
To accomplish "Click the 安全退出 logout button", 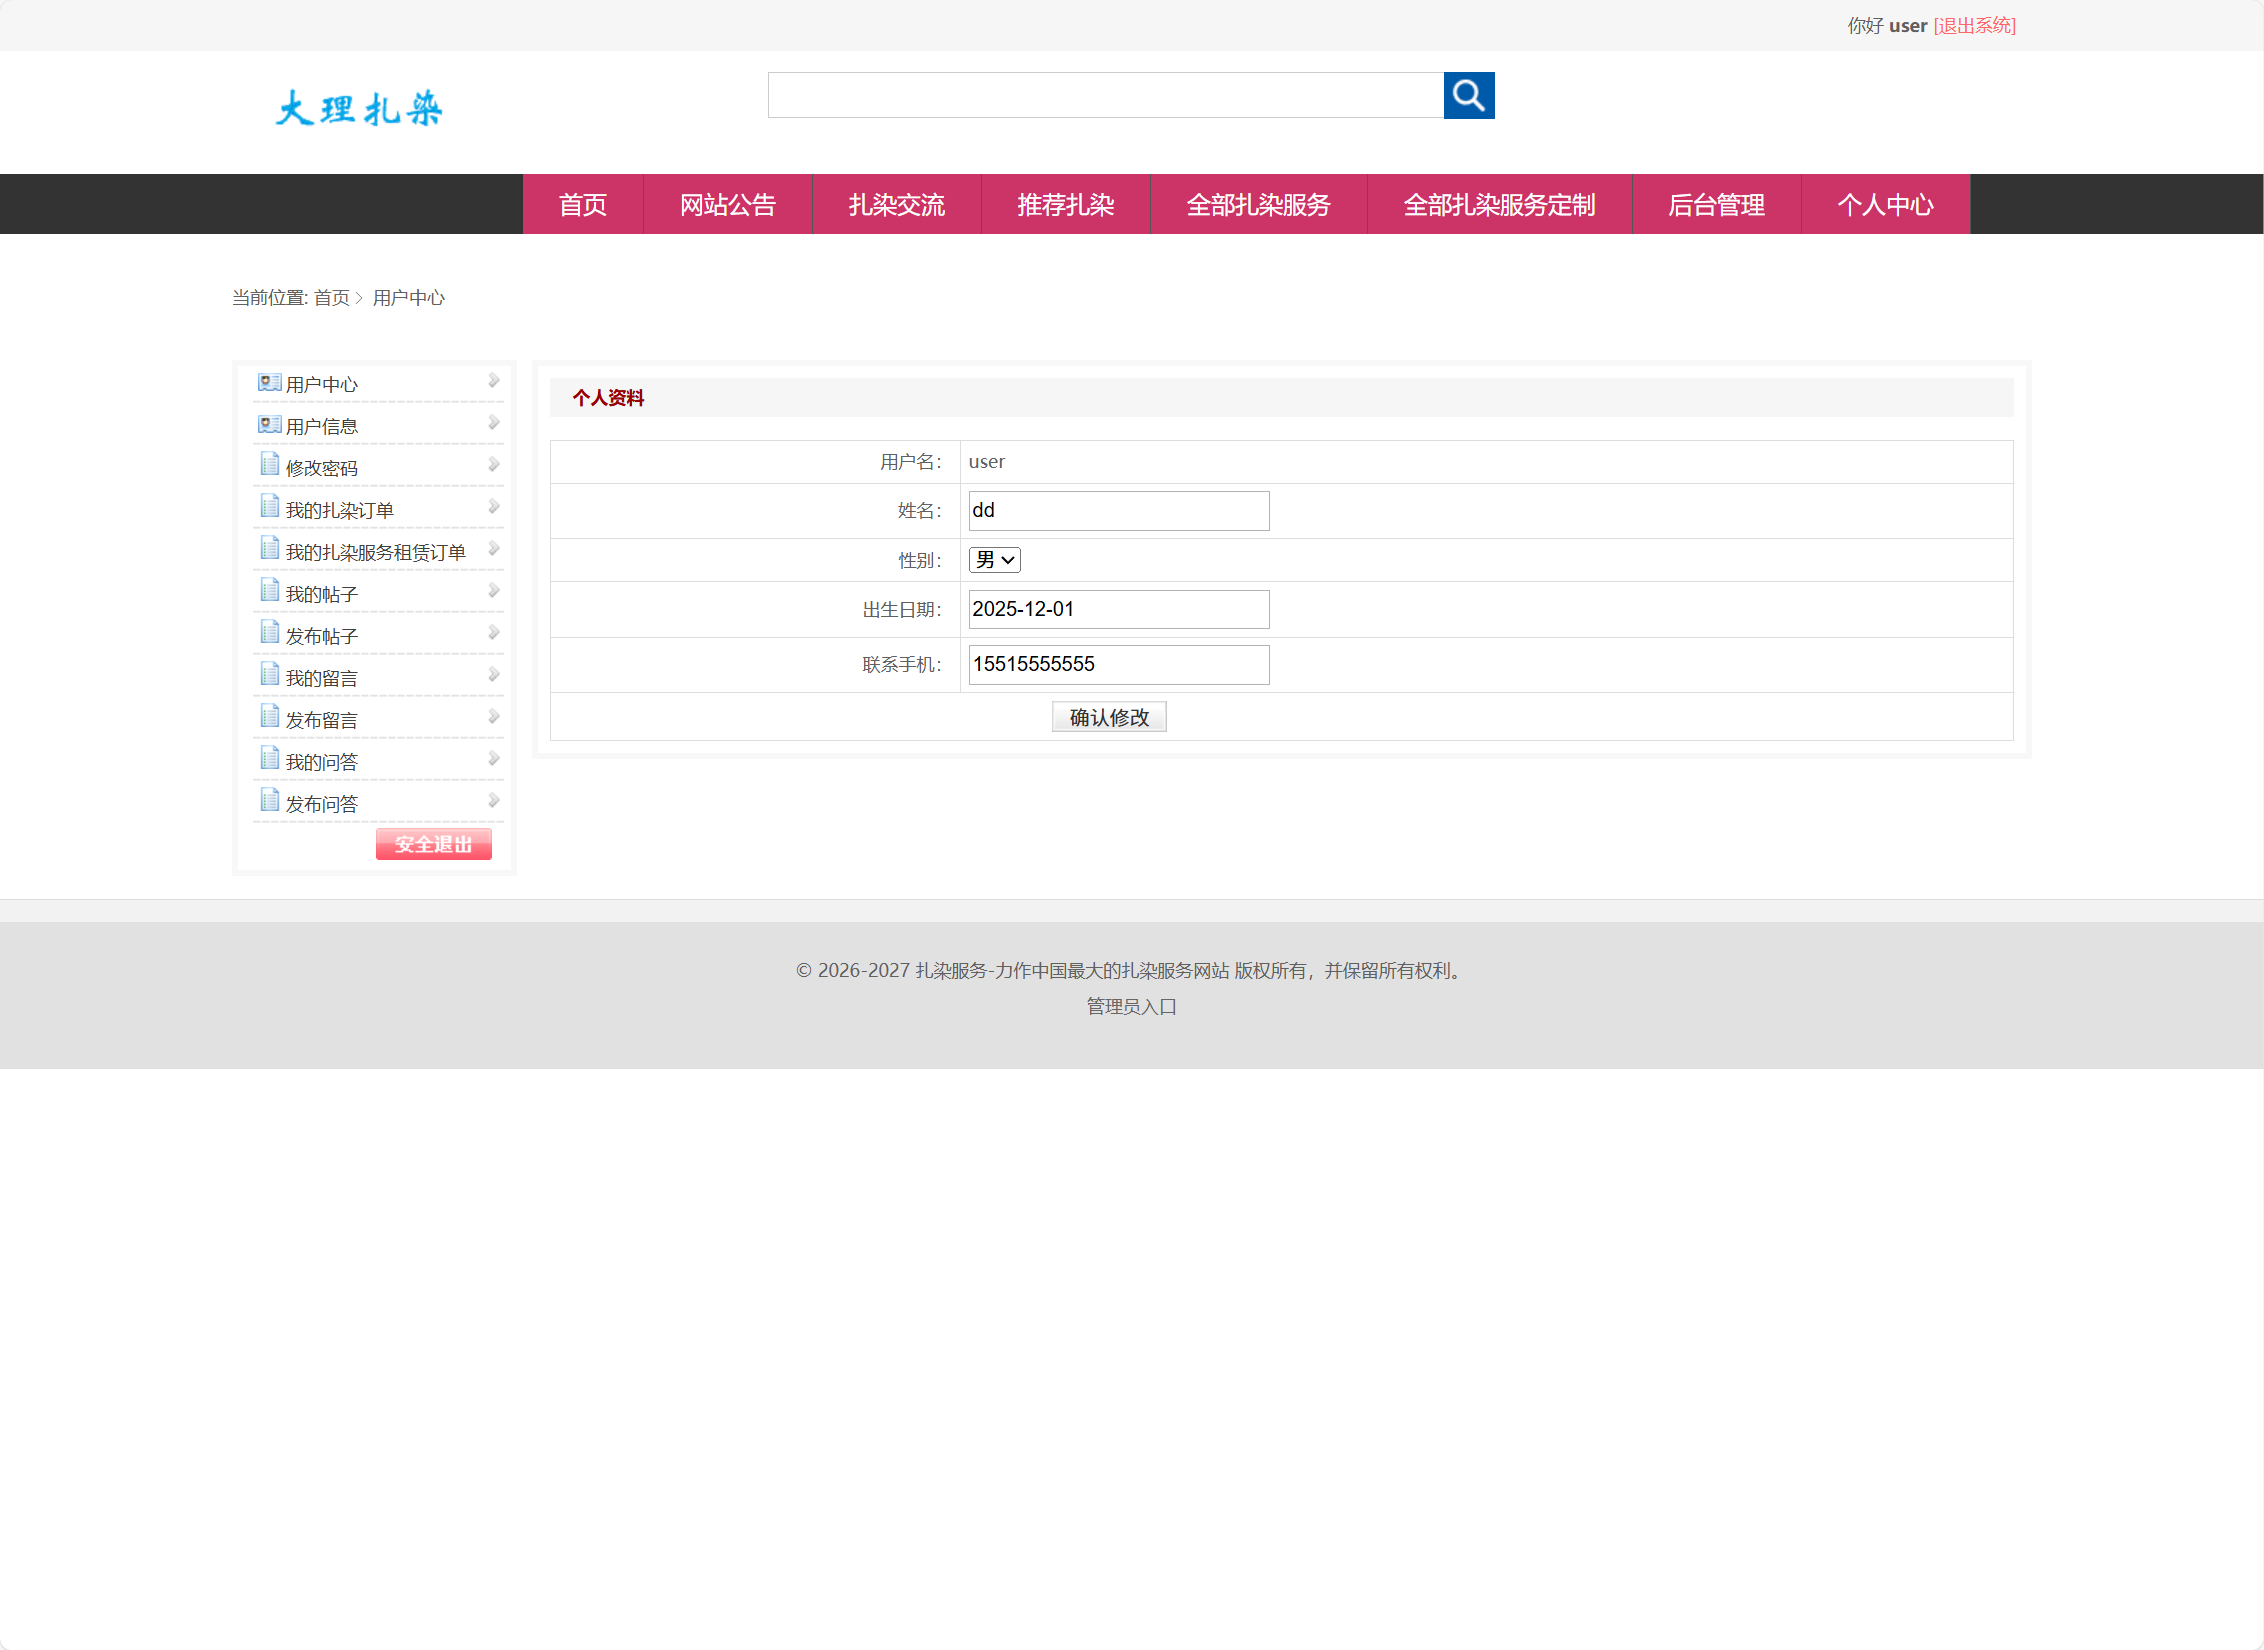I will pyautogui.click(x=433, y=843).
